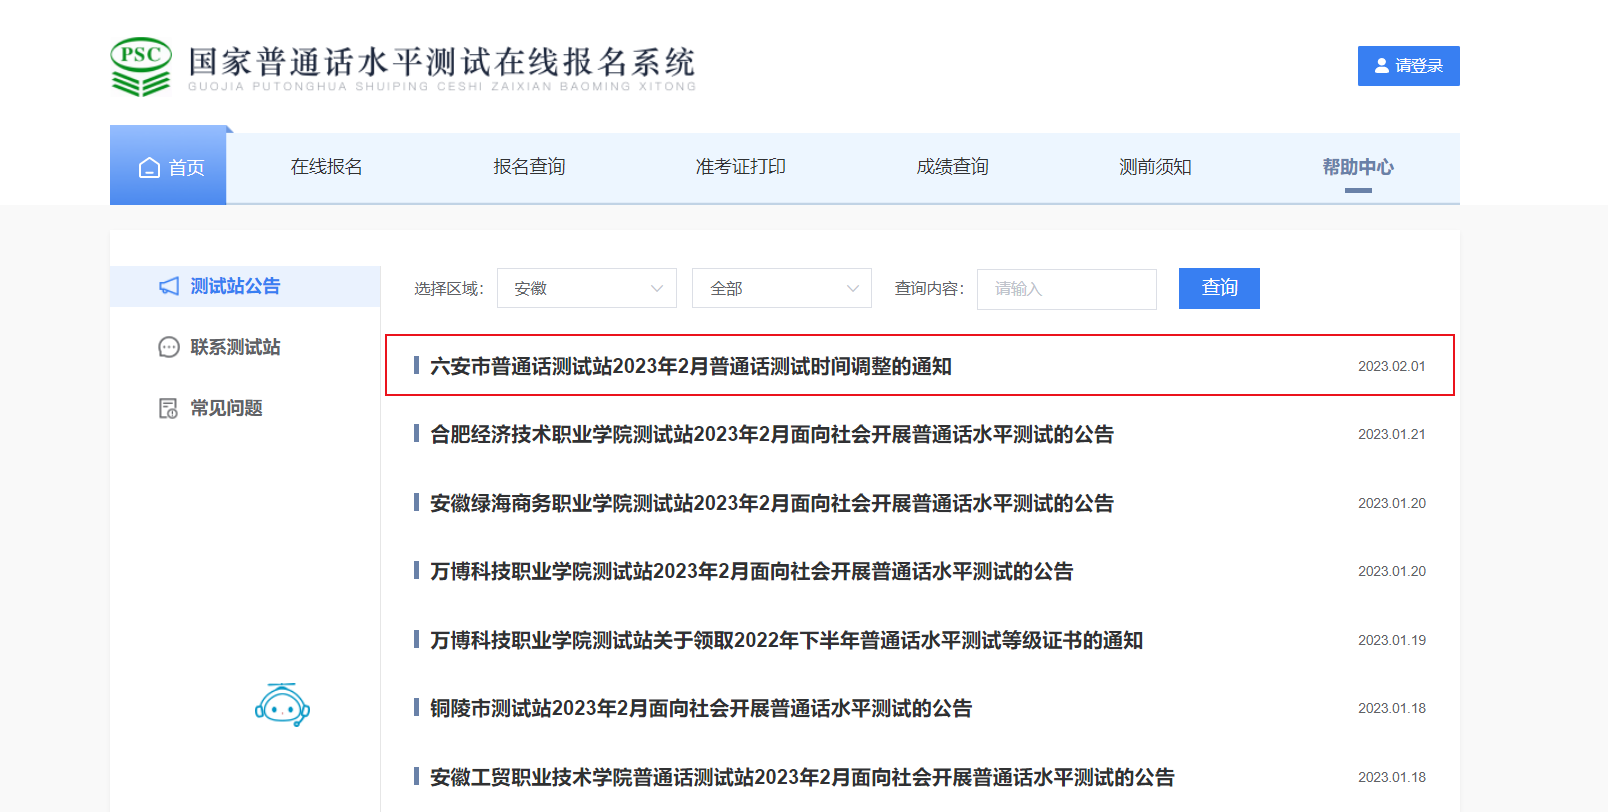Image resolution: width=1608 pixels, height=812 pixels.
Task: Select the 准考证打印 tab
Action: (741, 167)
